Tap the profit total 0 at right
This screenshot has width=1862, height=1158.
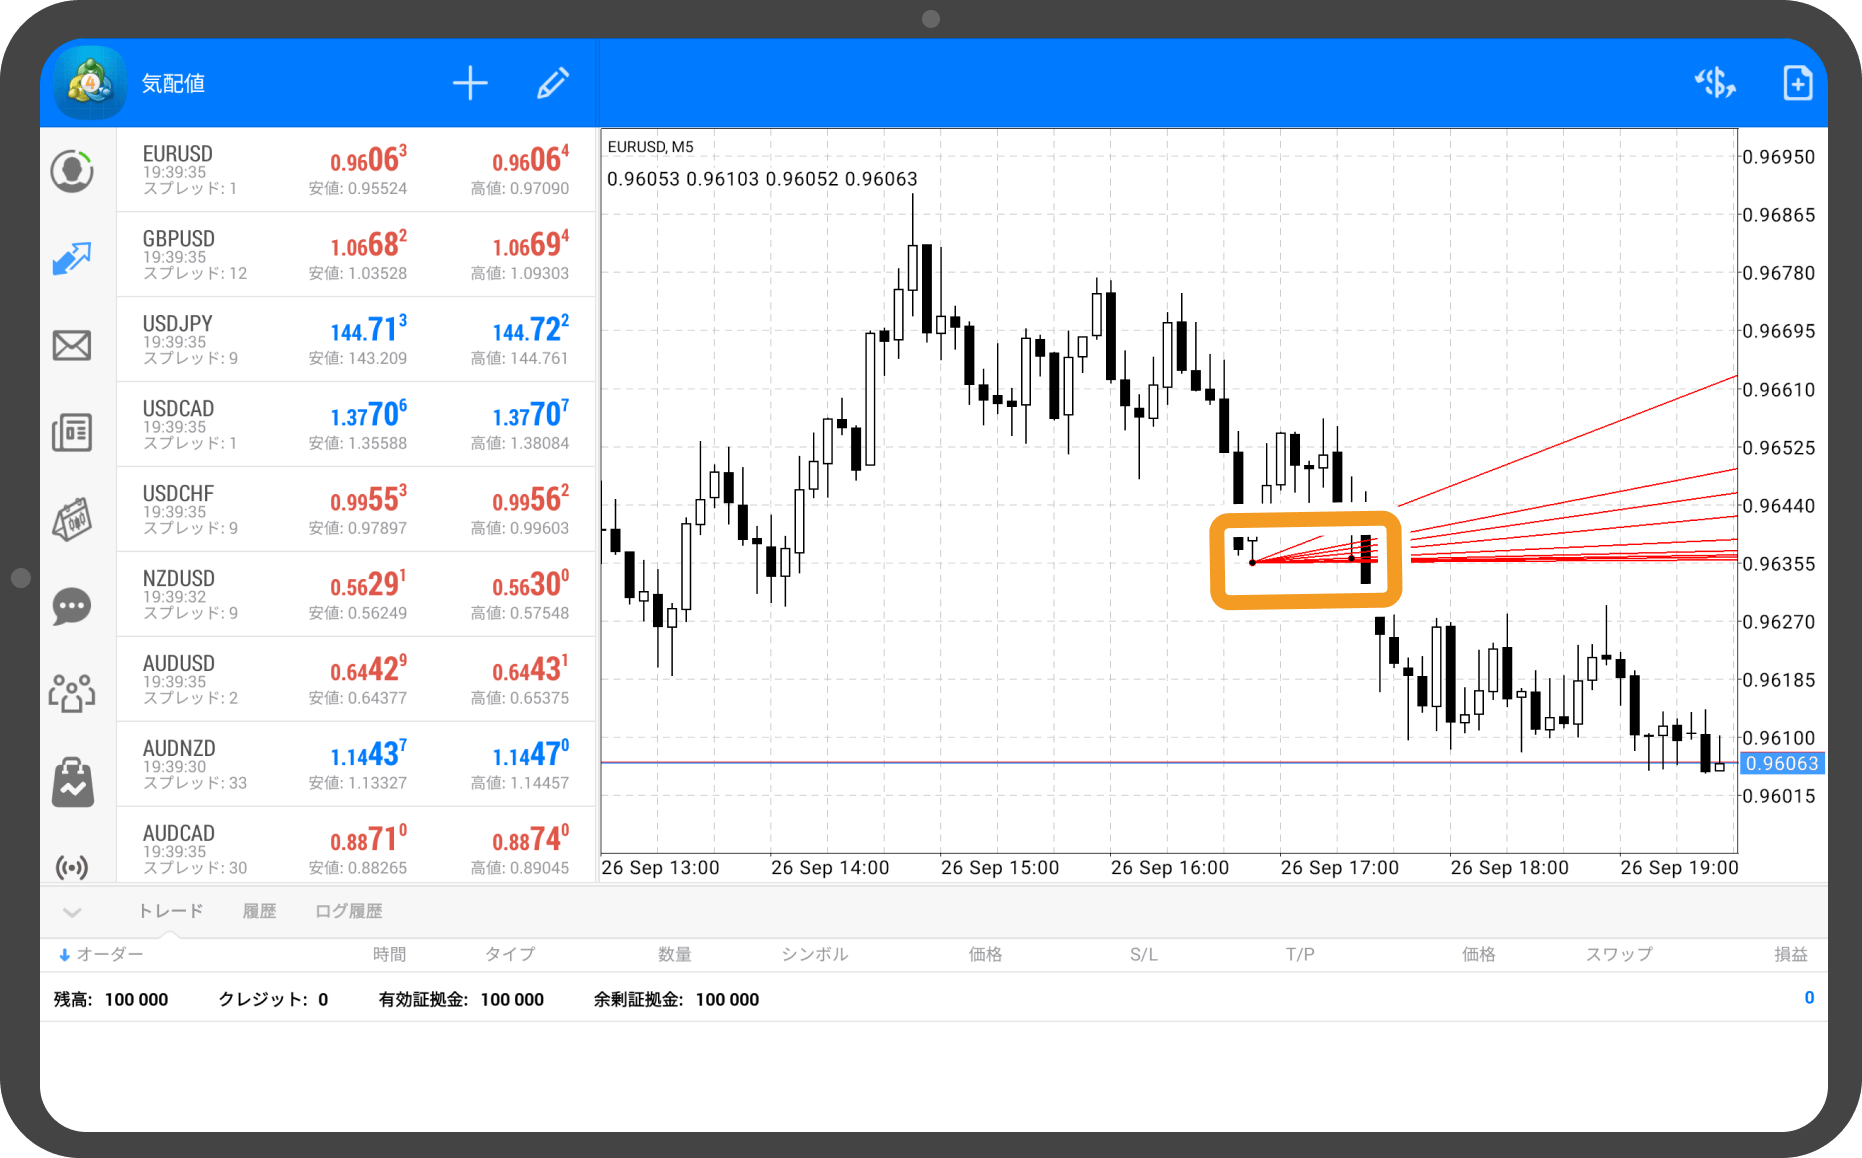click(x=1809, y=998)
